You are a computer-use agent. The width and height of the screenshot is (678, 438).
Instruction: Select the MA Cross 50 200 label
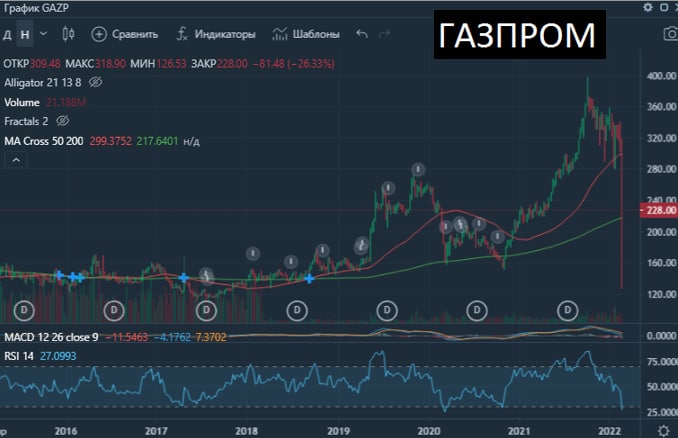click(44, 141)
